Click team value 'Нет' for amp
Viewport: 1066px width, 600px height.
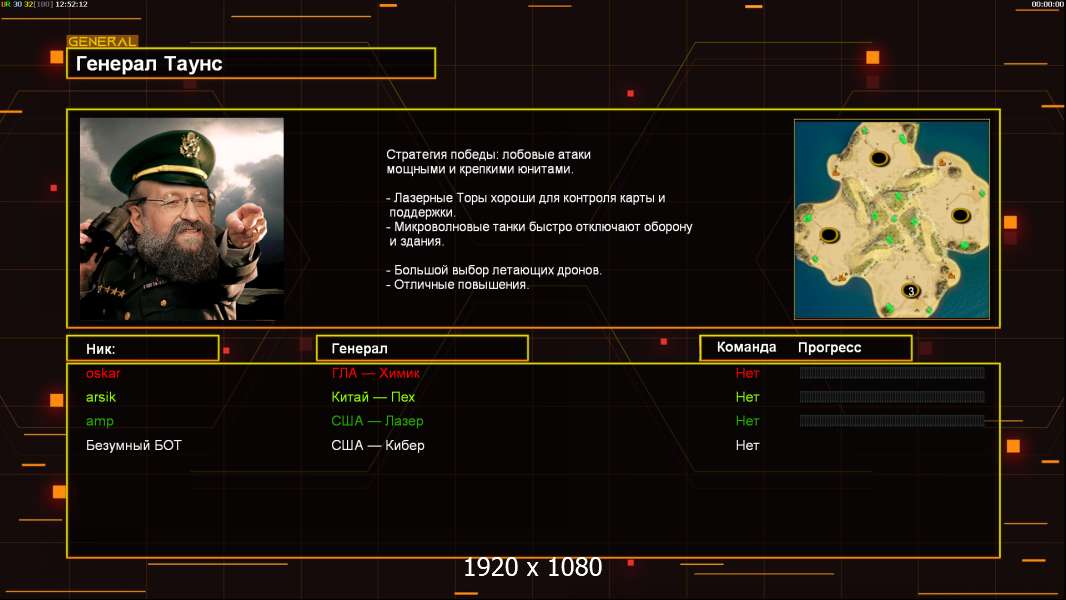tap(747, 421)
